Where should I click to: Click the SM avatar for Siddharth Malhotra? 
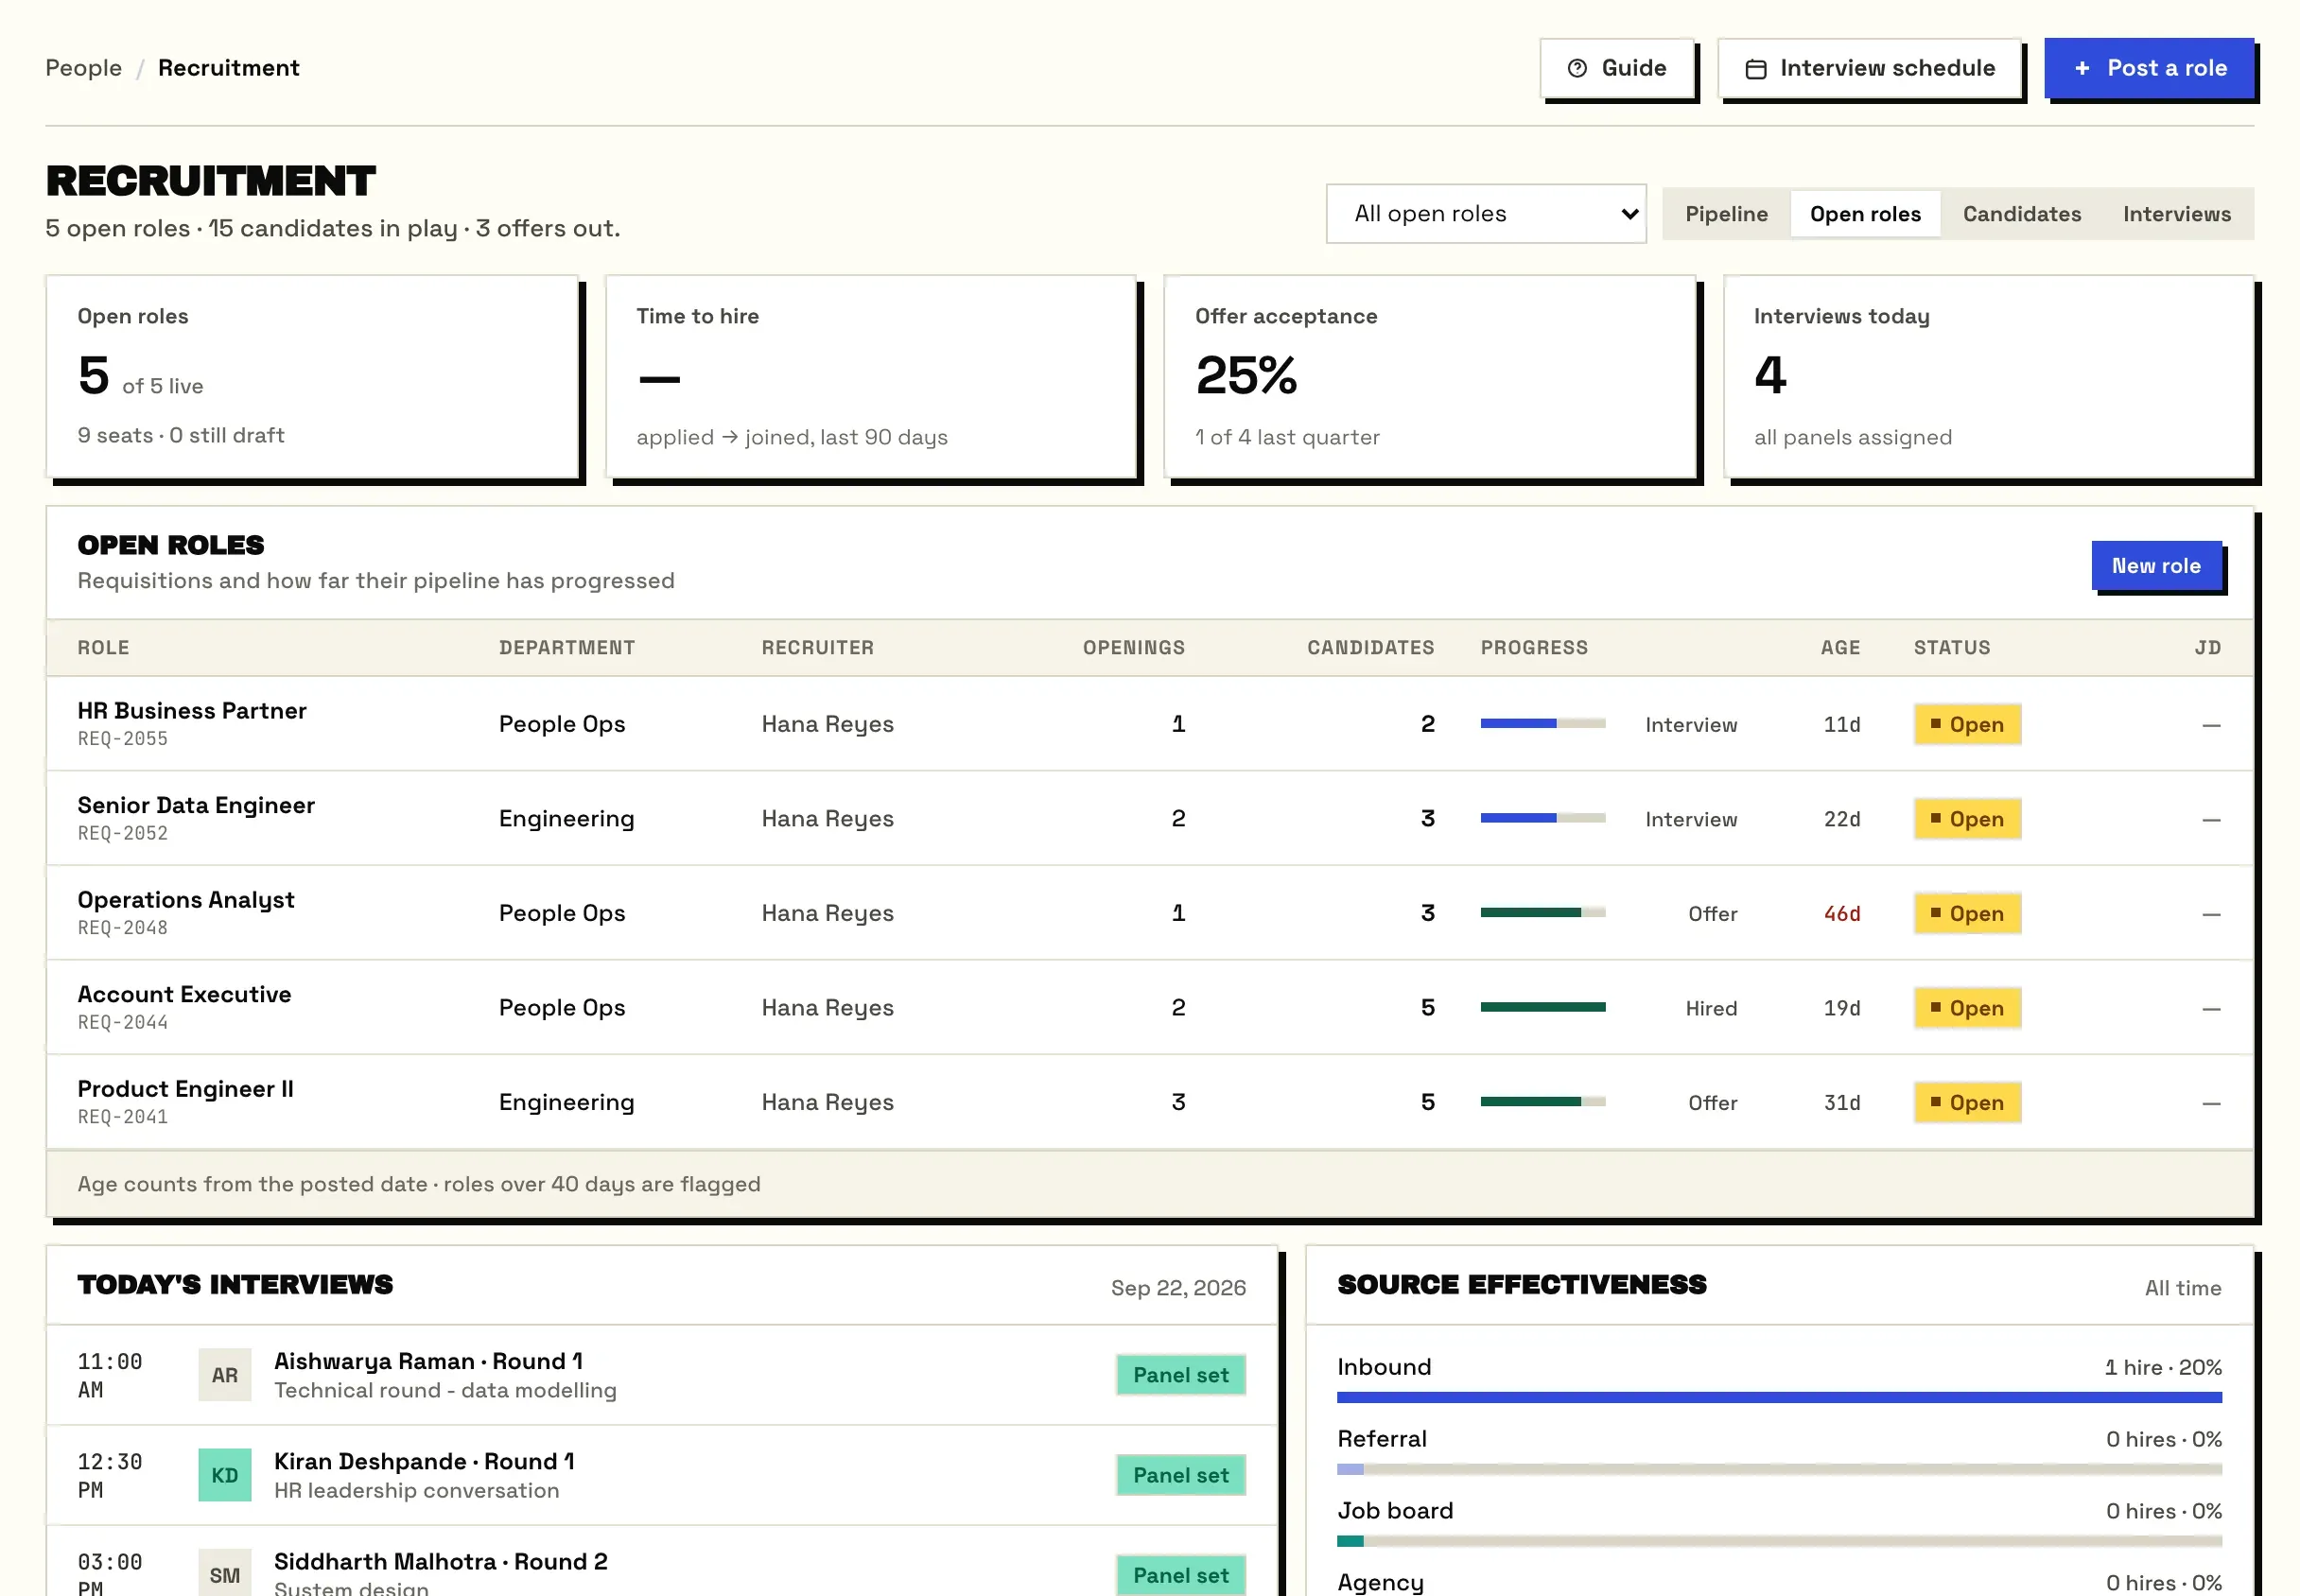click(x=225, y=1575)
